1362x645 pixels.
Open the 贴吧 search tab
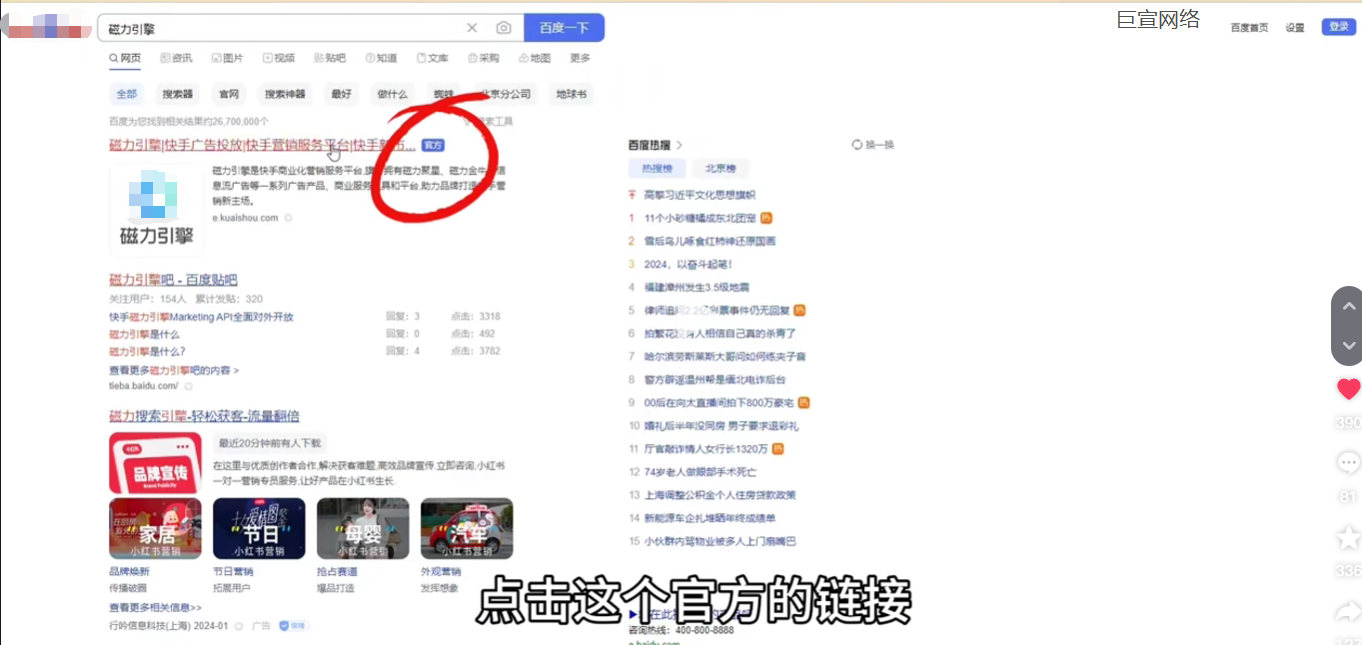pyautogui.click(x=330, y=58)
